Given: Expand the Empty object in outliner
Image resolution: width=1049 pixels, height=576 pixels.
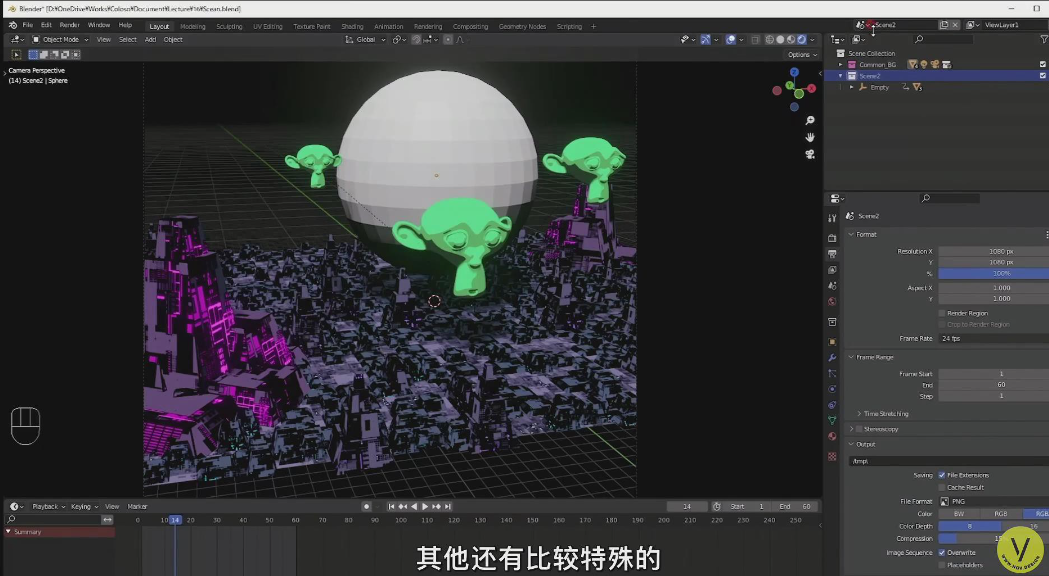Looking at the screenshot, I should point(852,87).
